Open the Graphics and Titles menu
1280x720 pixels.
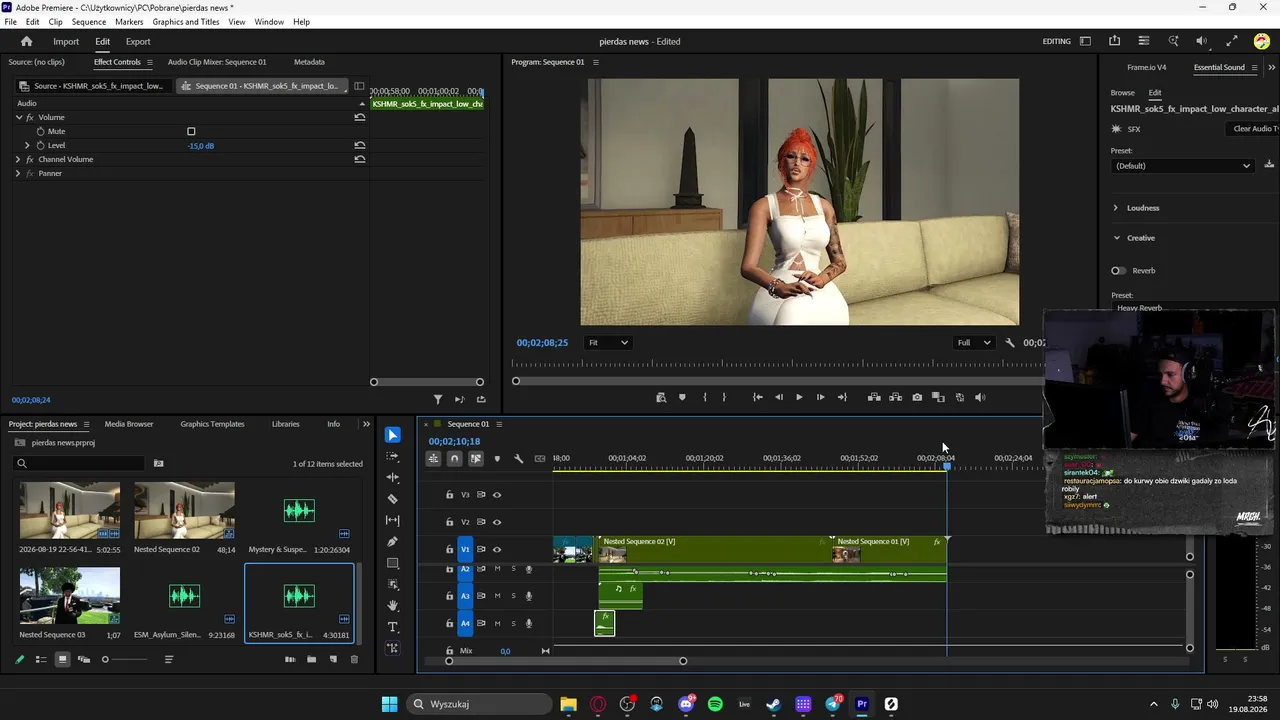coord(186,22)
